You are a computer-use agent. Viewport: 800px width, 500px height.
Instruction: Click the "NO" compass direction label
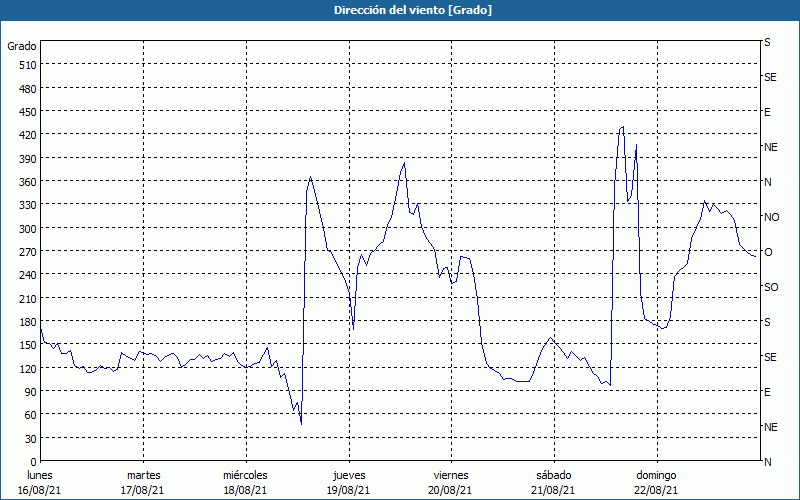[x=771, y=217]
